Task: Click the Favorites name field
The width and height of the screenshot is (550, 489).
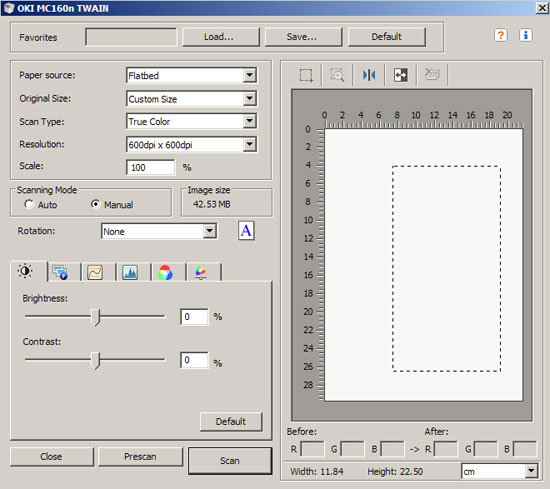Action: coord(131,37)
